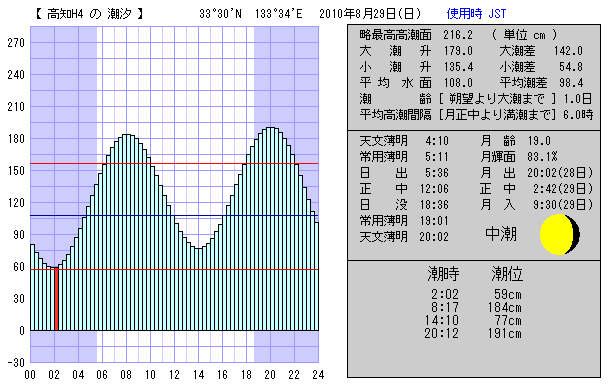610x385 pixels.
Task: Click the moonset '月入' time 9:30(29日)
Action: [x=563, y=205]
